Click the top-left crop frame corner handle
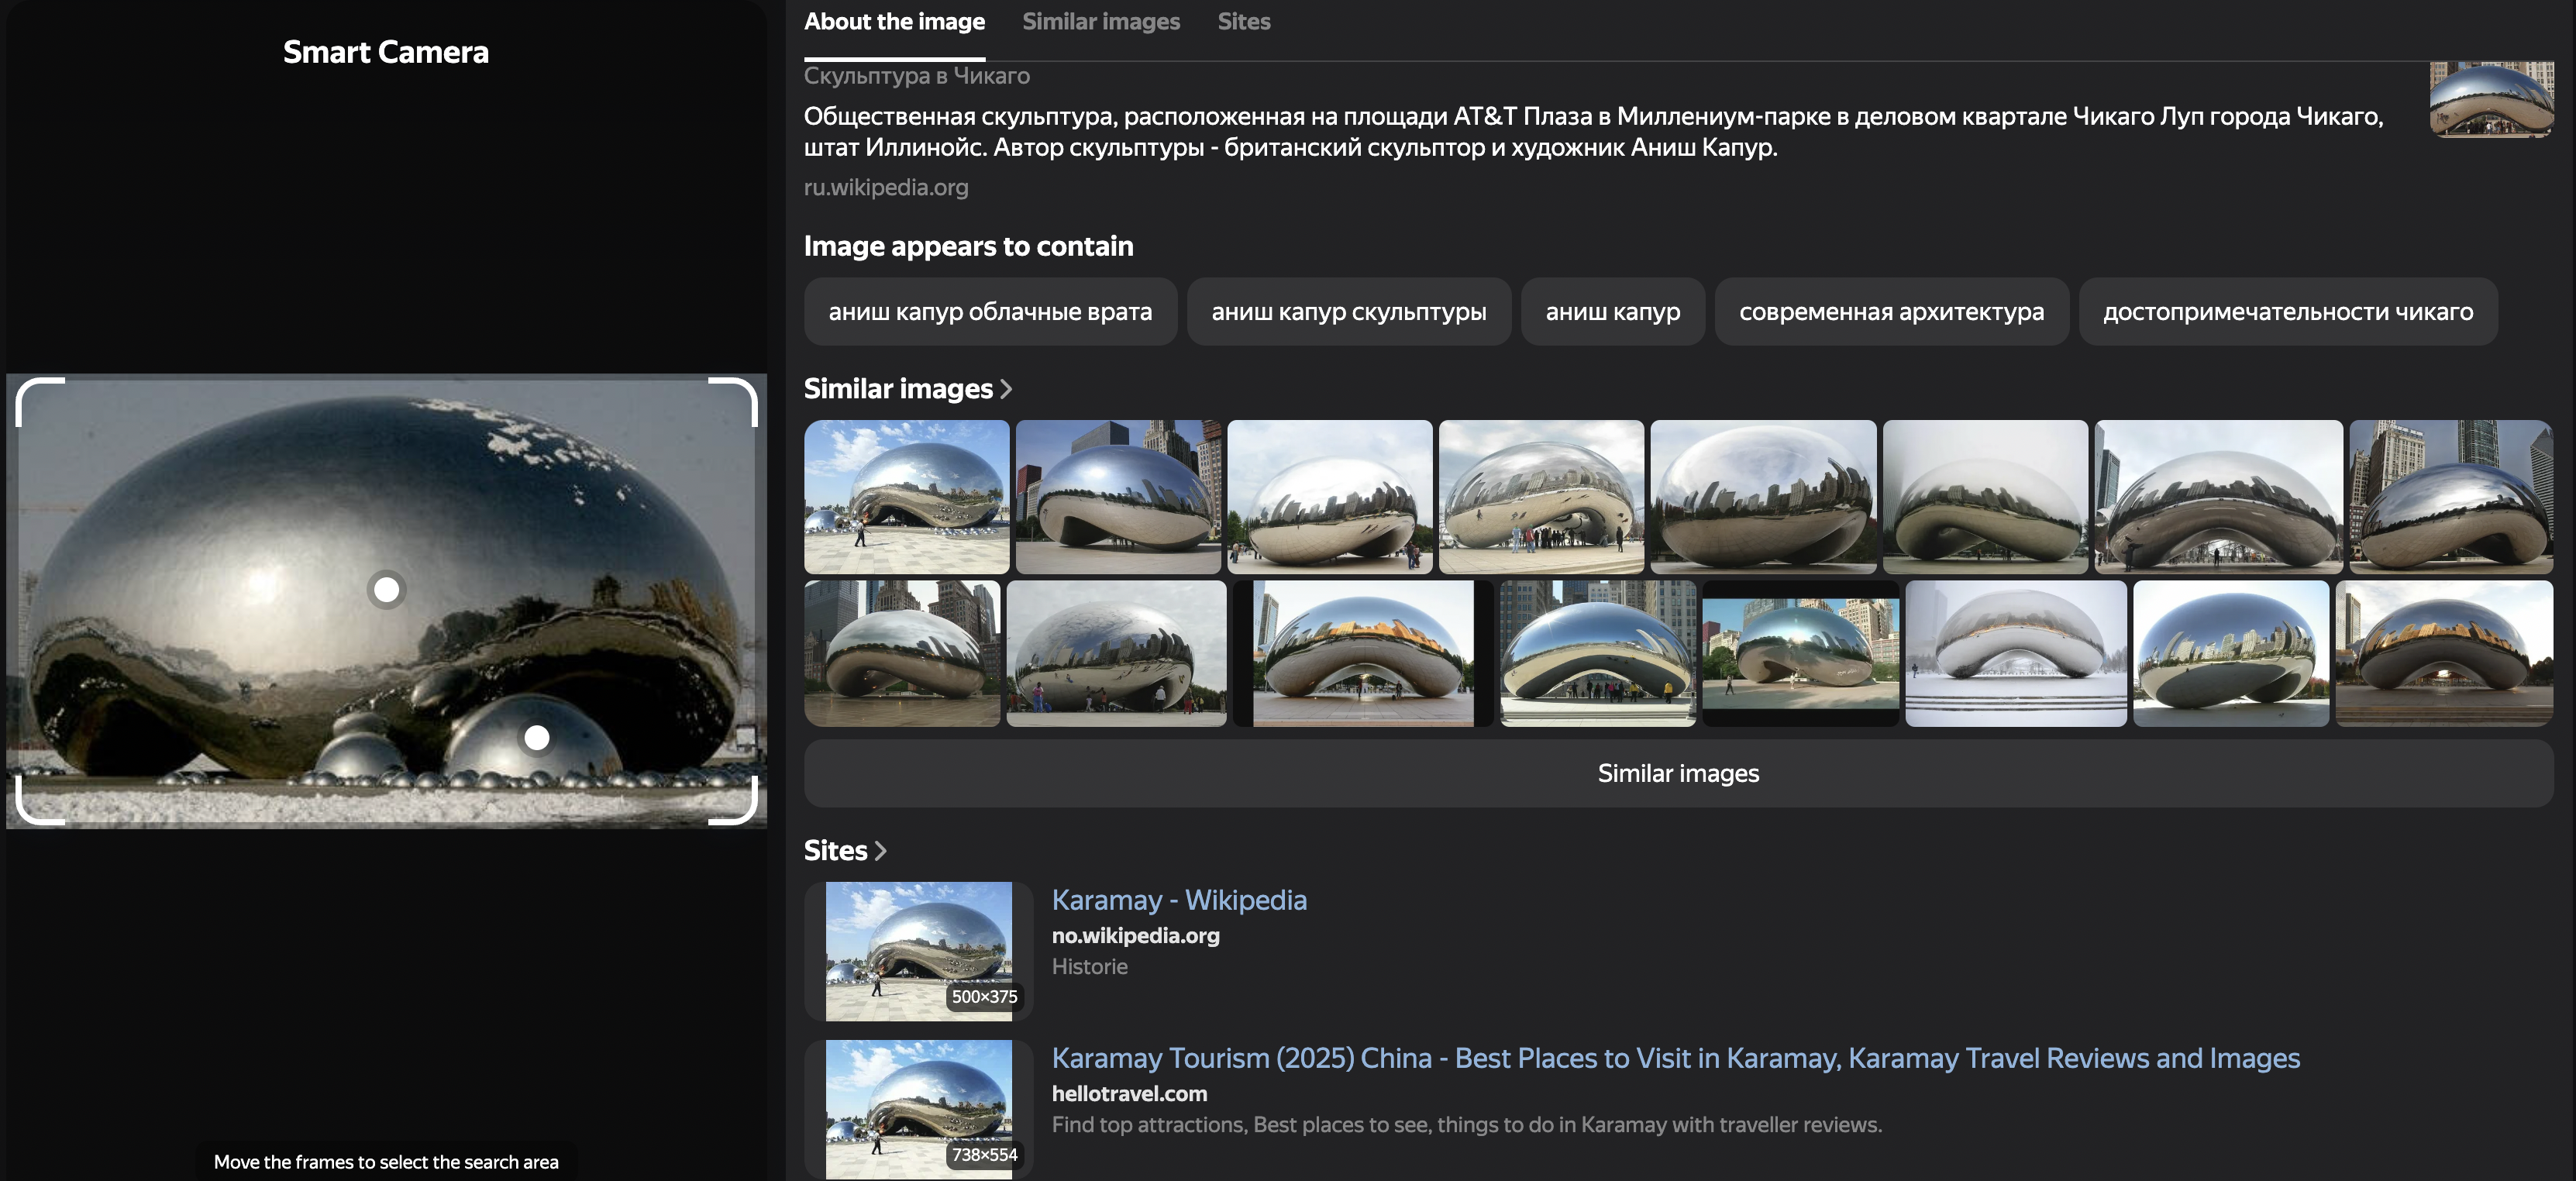 24,387
